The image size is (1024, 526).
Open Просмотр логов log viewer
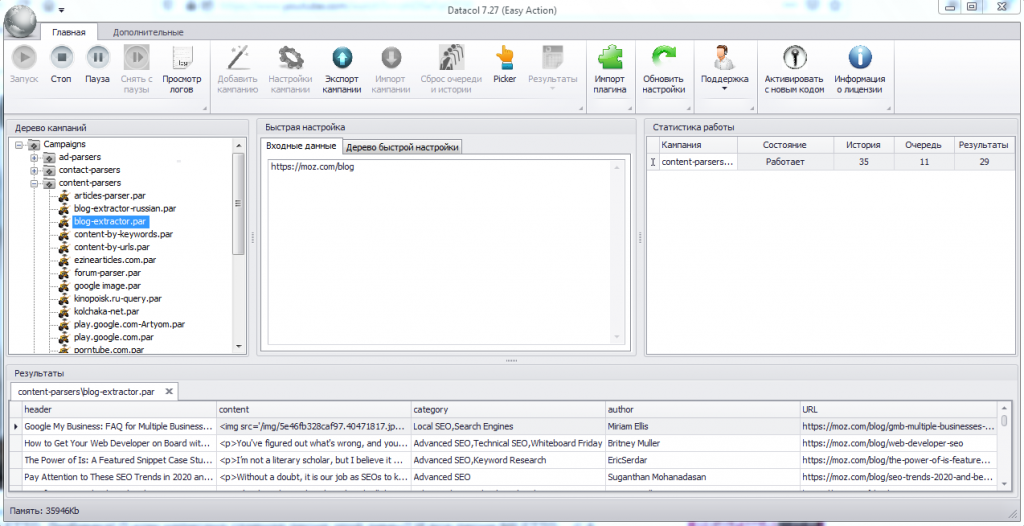click(x=182, y=59)
